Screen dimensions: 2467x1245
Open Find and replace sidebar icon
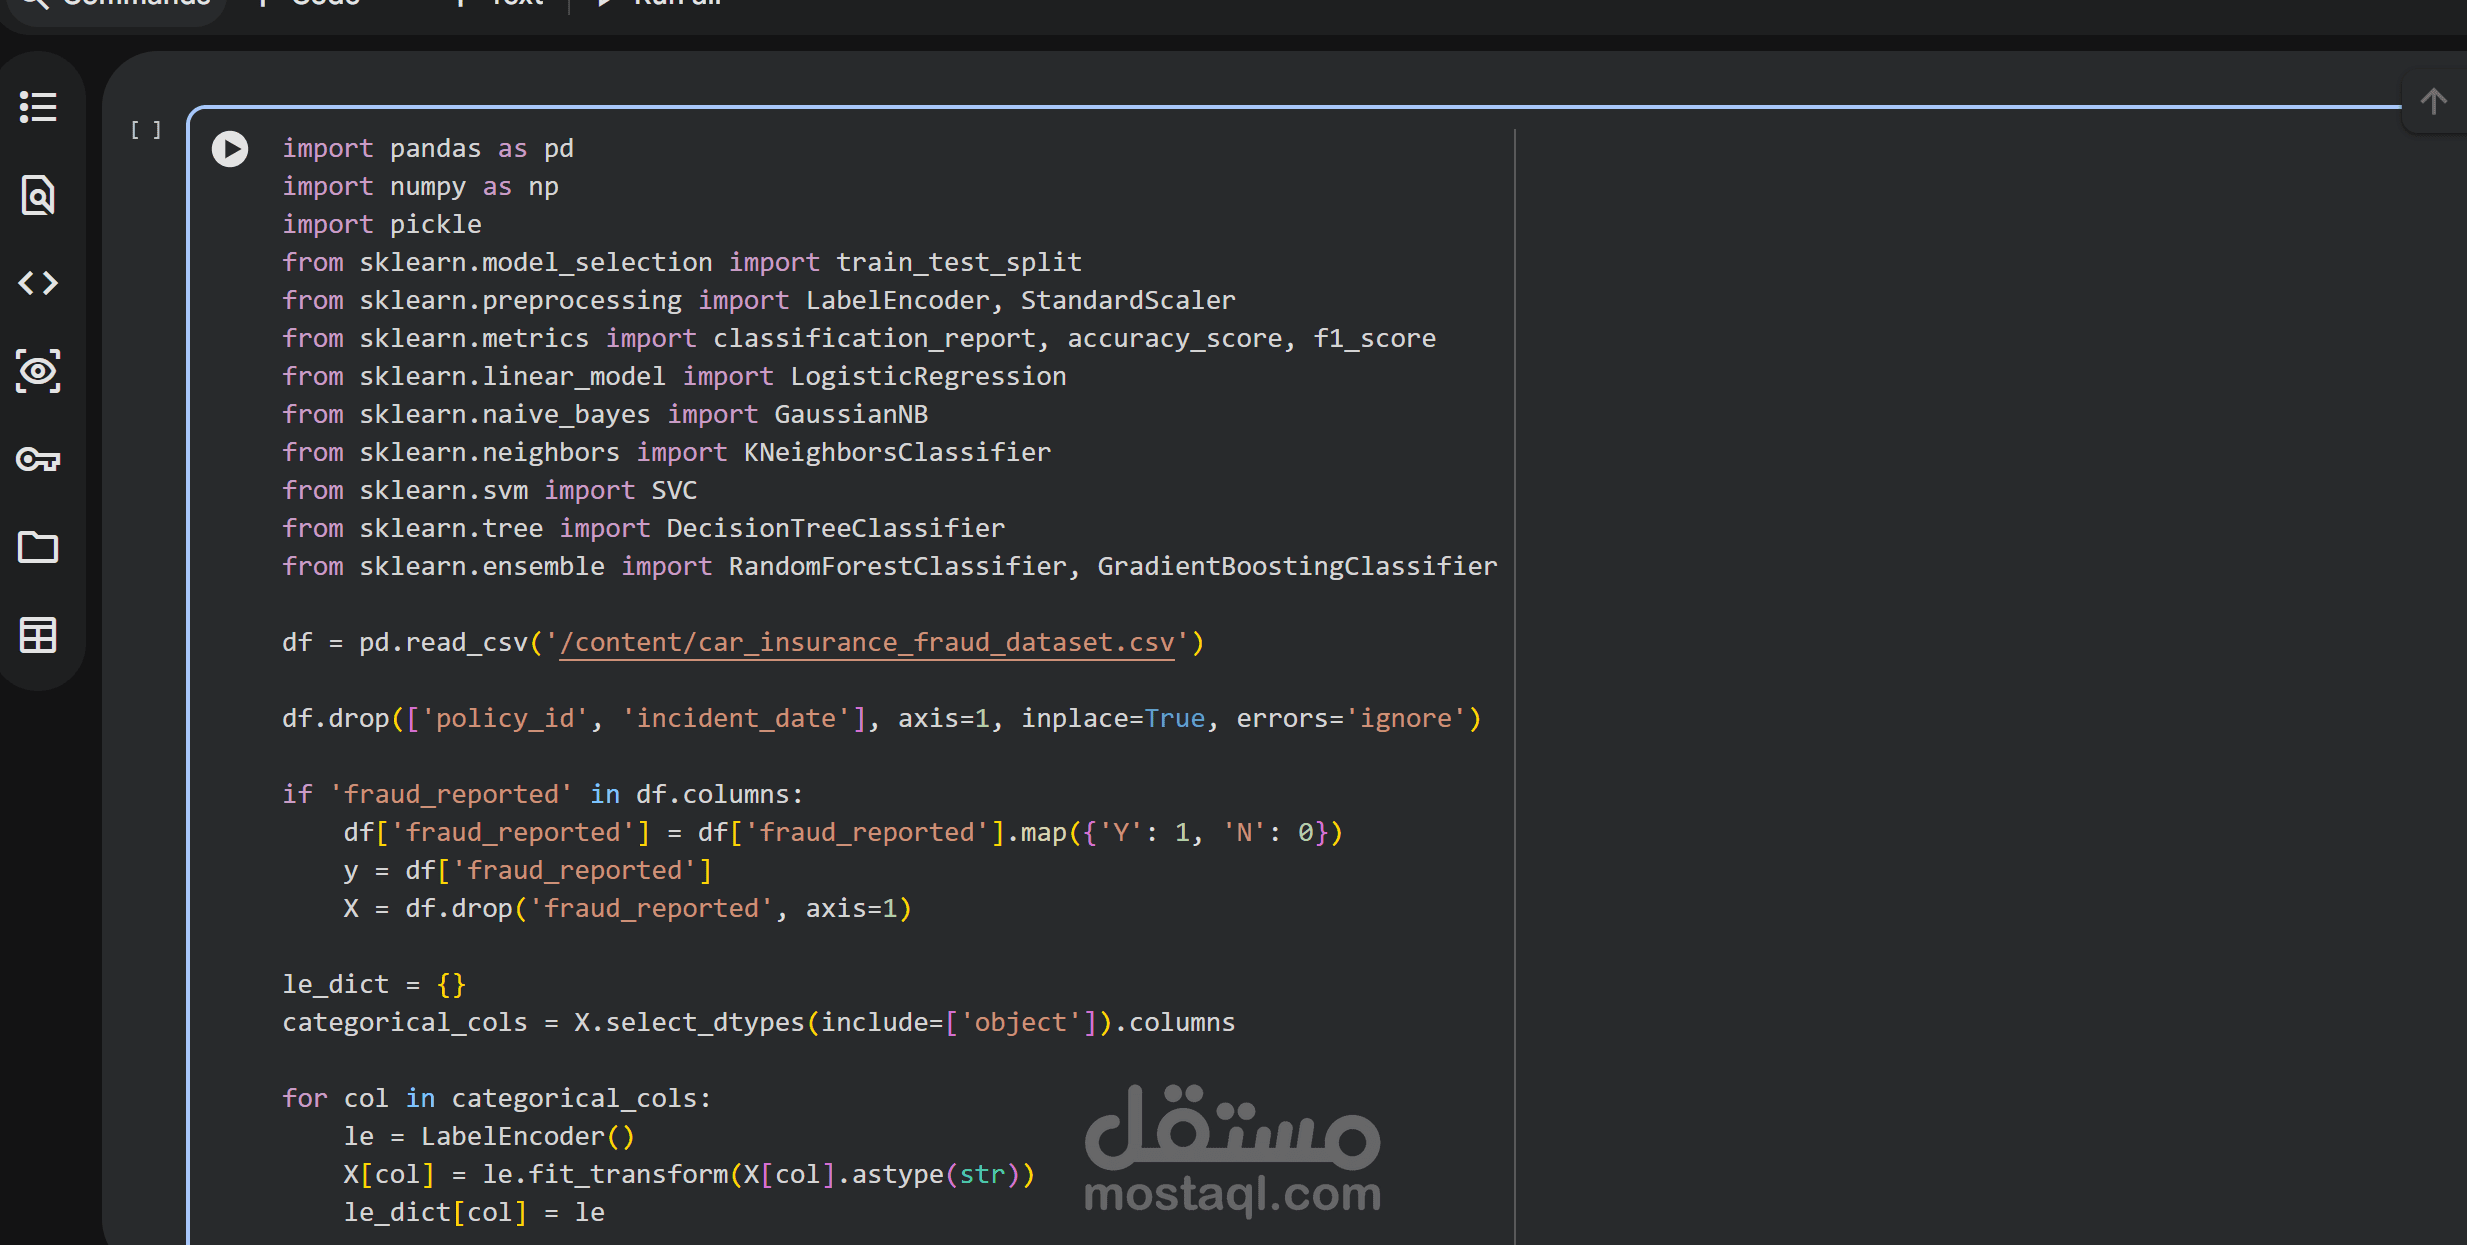38,195
